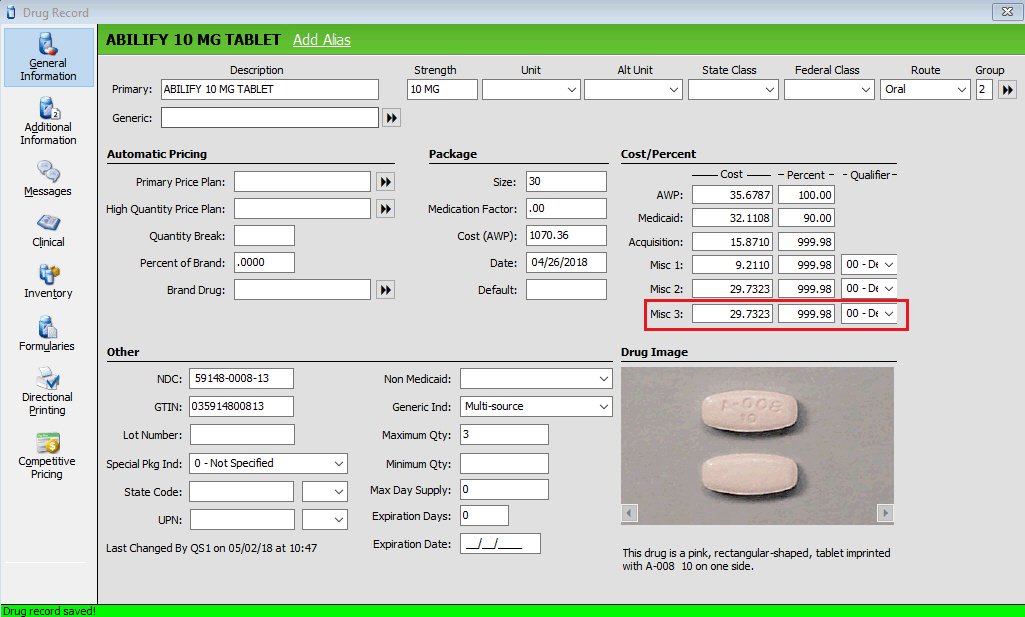Click the Drug Record title bar icon

pyautogui.click(x=10, y=12)
